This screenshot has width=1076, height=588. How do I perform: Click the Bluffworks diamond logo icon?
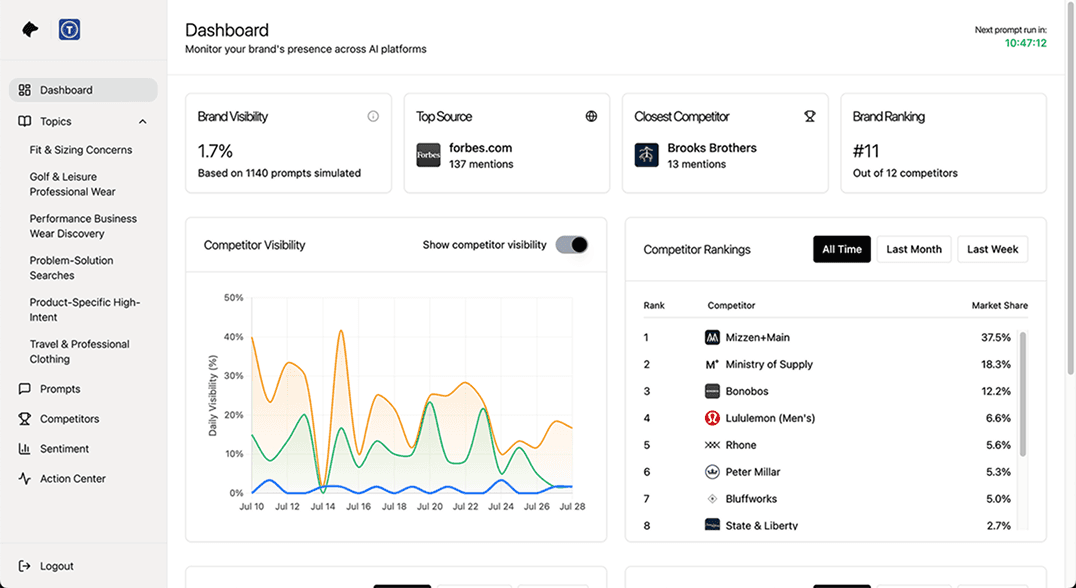tap(712, 499)
